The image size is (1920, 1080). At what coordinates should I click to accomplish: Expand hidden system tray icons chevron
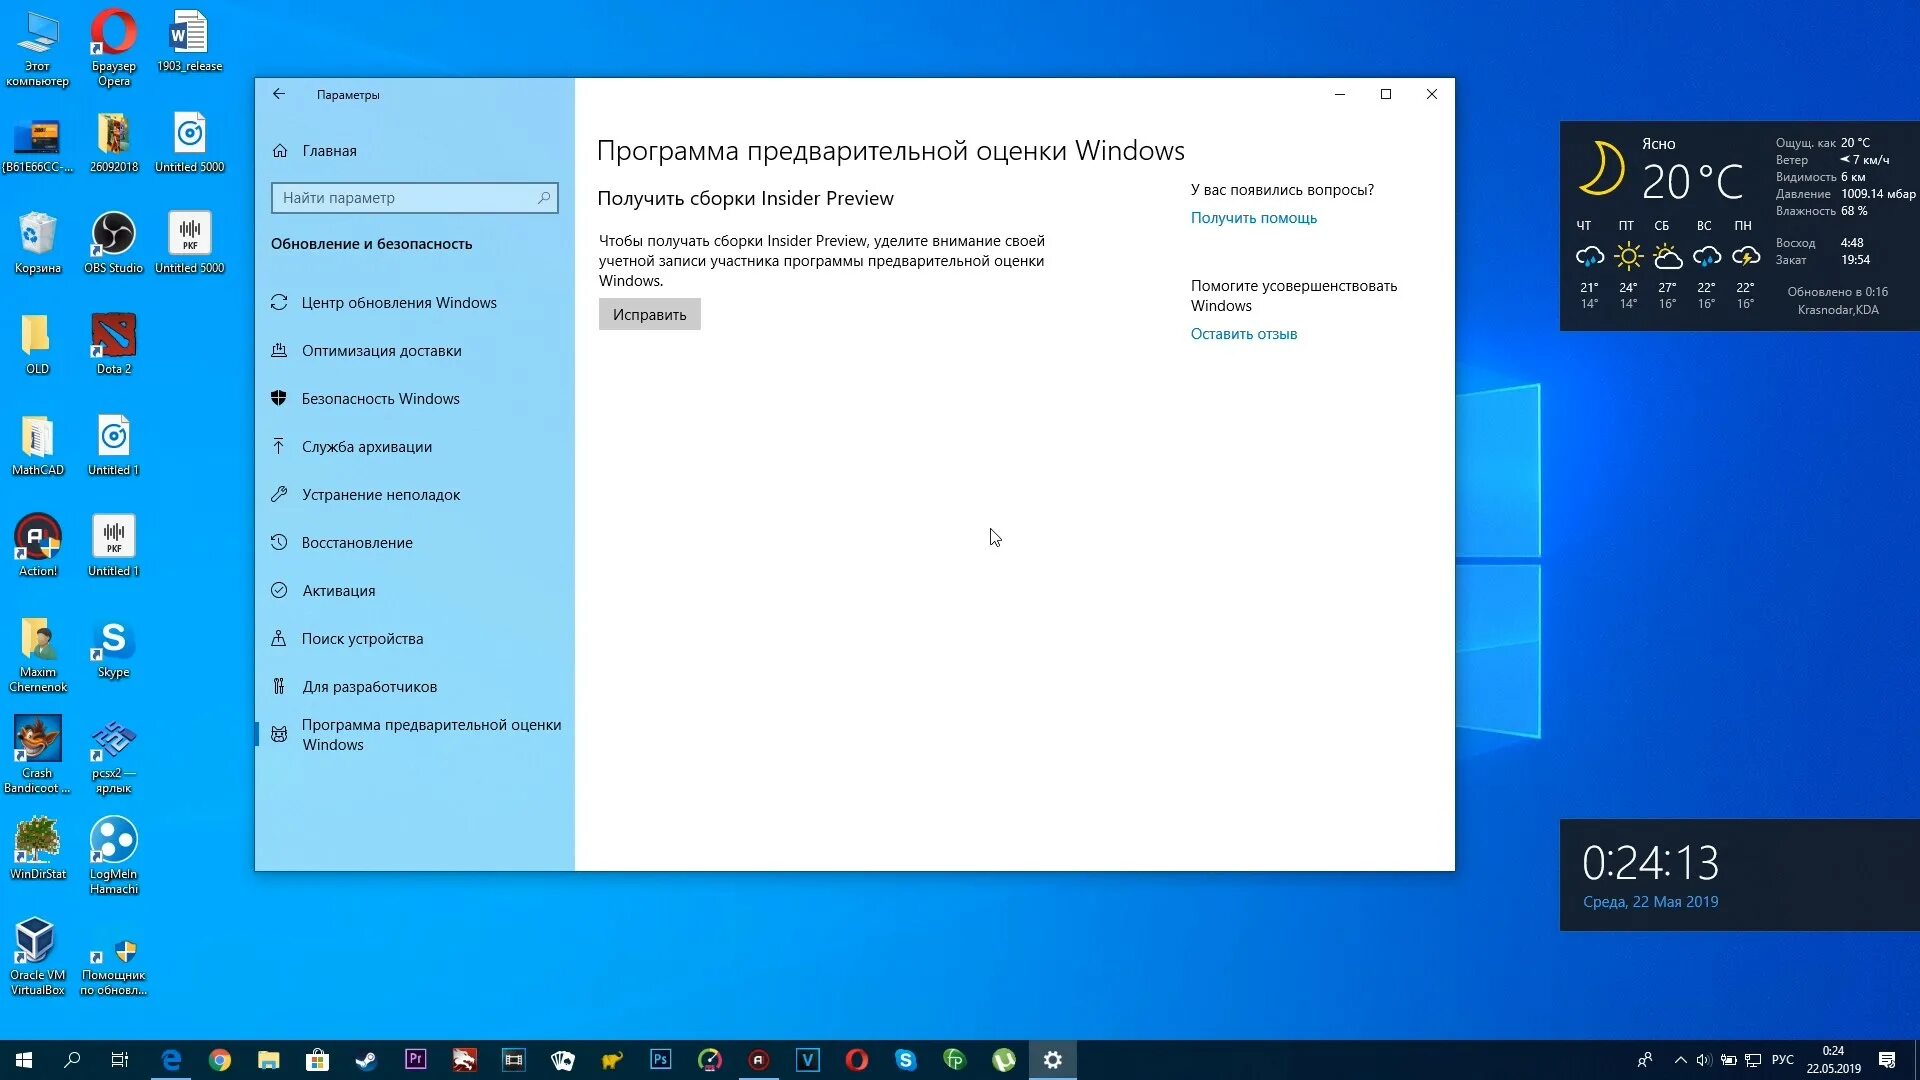tap(1680, 1060)
